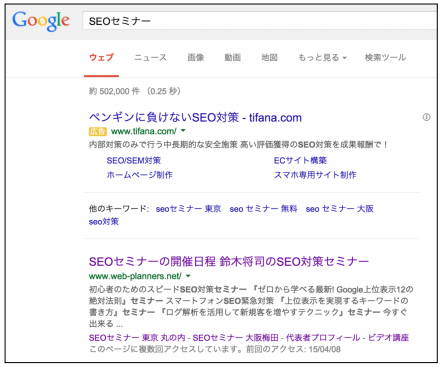Open sublink 代表者プロフィール
This screenshot has height=367, width=442.
[x=323, y=338]
